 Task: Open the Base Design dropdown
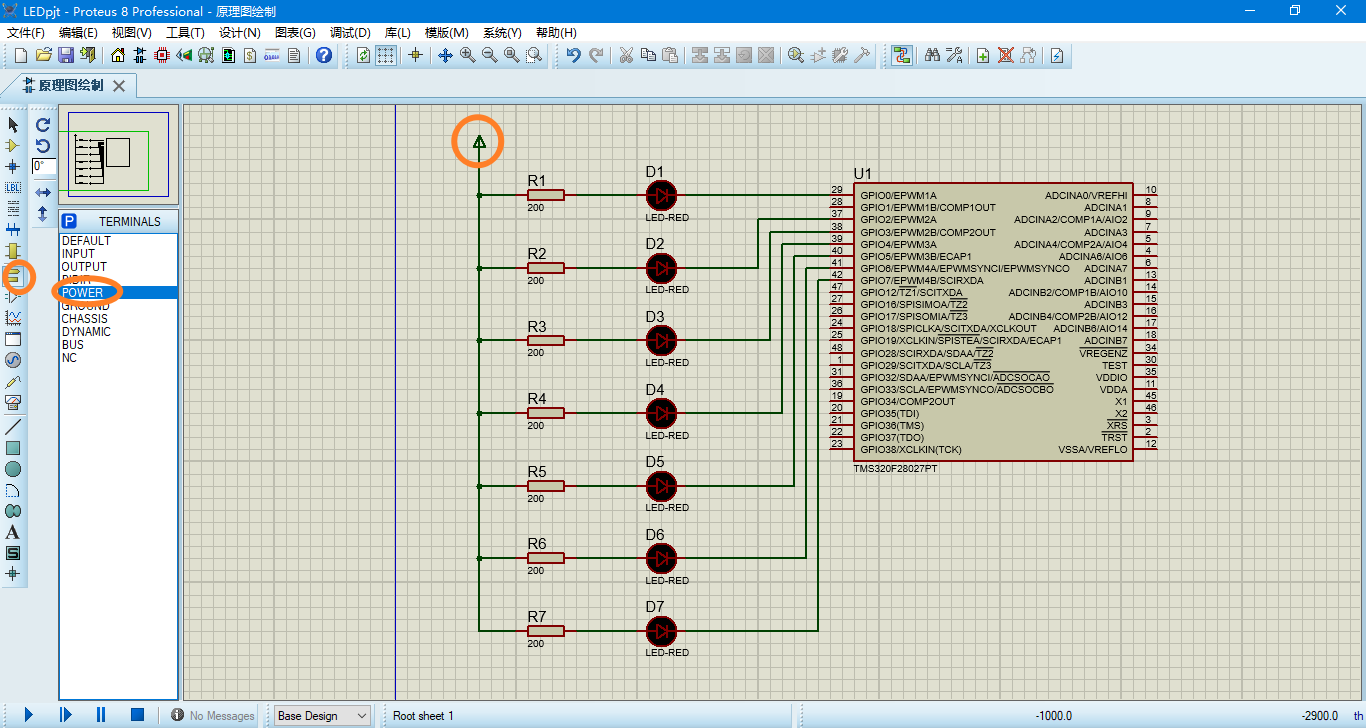[321, 715]
